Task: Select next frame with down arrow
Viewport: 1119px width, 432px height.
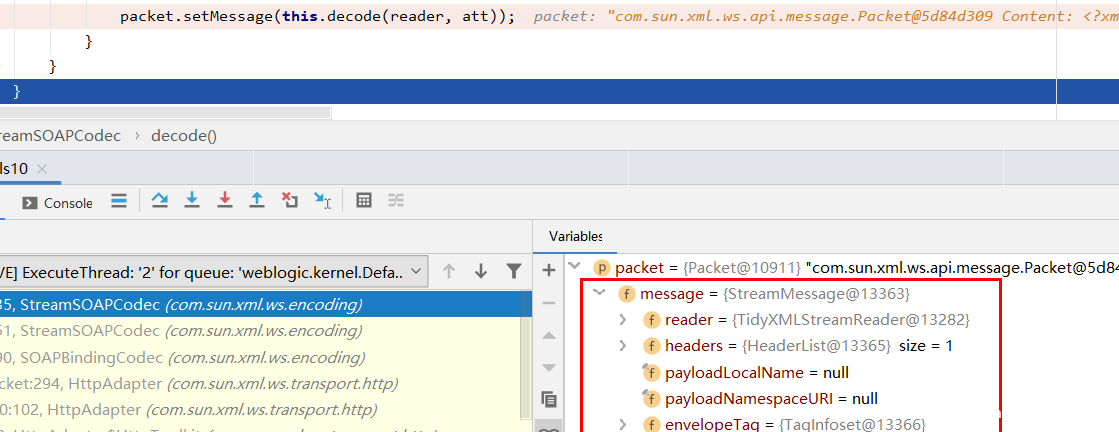Action: click(x=481, y=271)
